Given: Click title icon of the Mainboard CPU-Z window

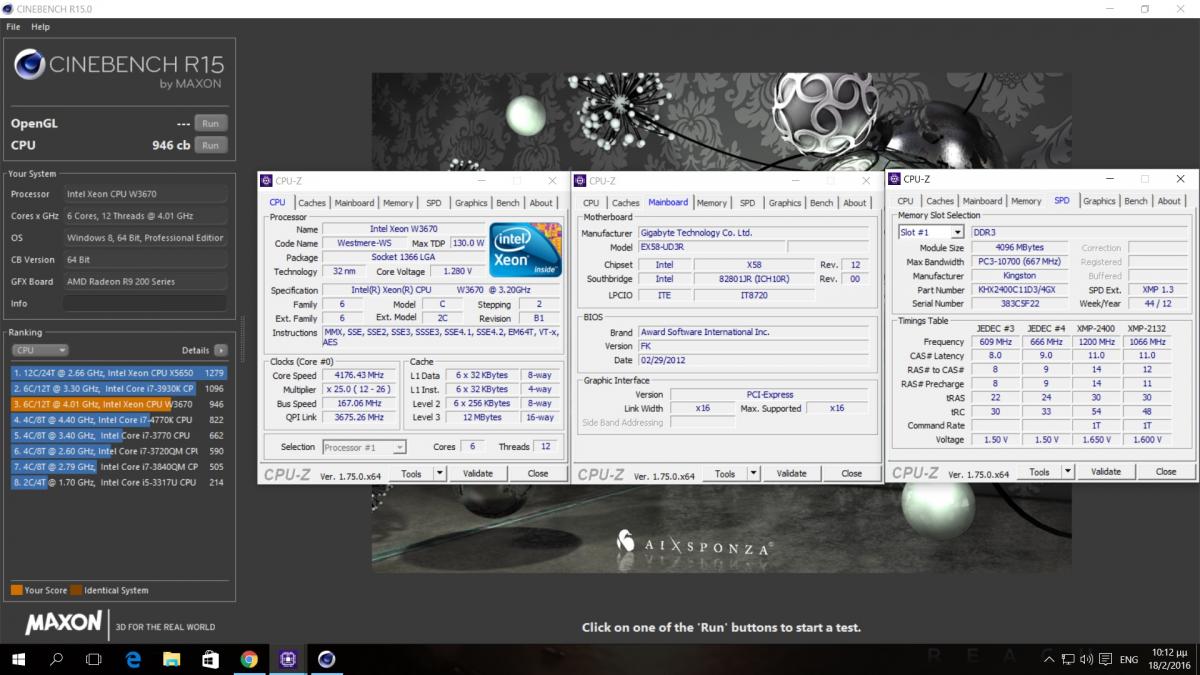Looking at the screenshot, I should point(580,180).
